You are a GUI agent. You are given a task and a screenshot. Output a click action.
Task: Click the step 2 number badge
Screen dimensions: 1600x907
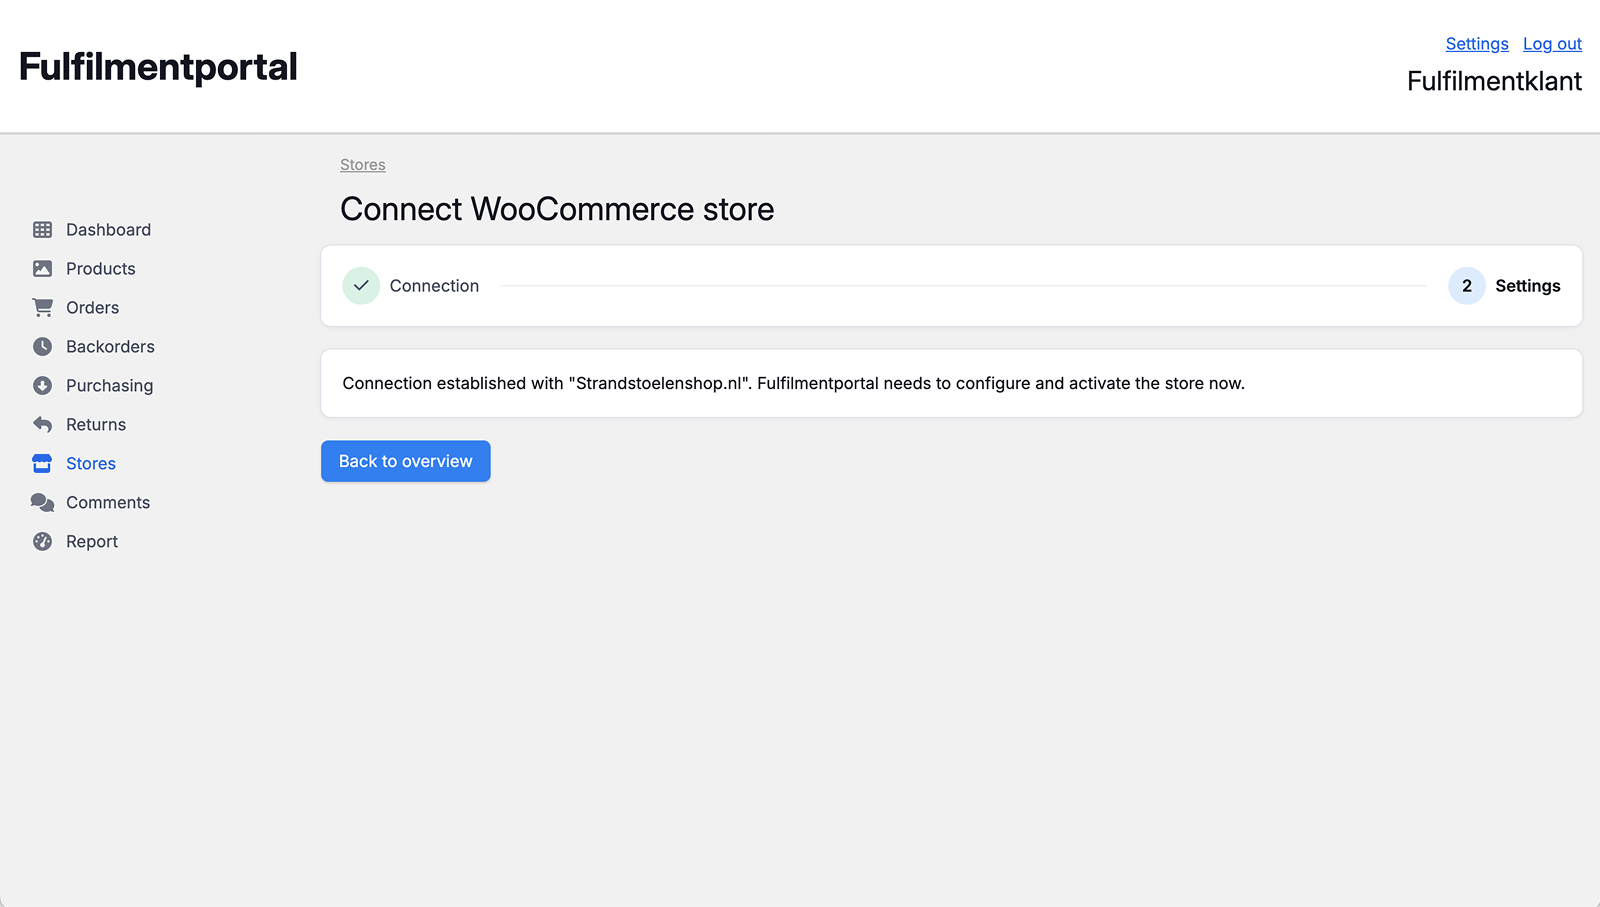point(1466,285)
